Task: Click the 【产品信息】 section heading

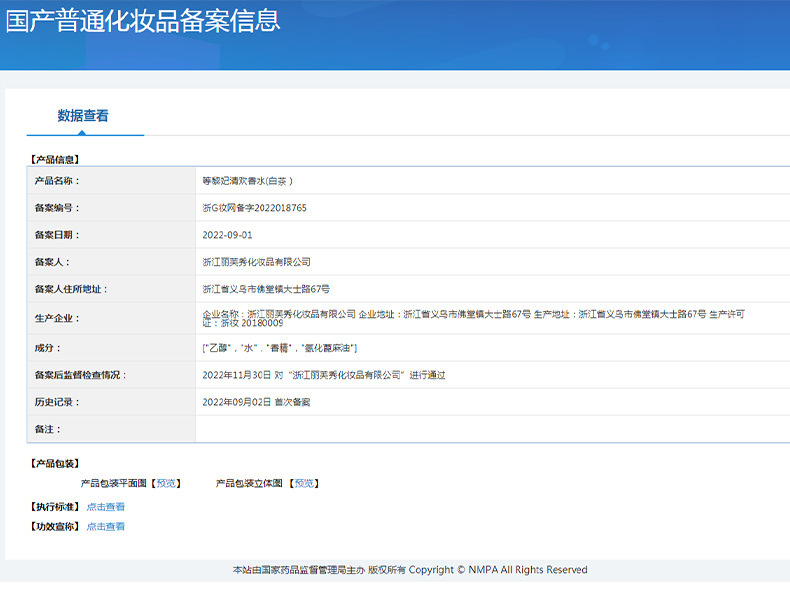Action: [56, 159]
